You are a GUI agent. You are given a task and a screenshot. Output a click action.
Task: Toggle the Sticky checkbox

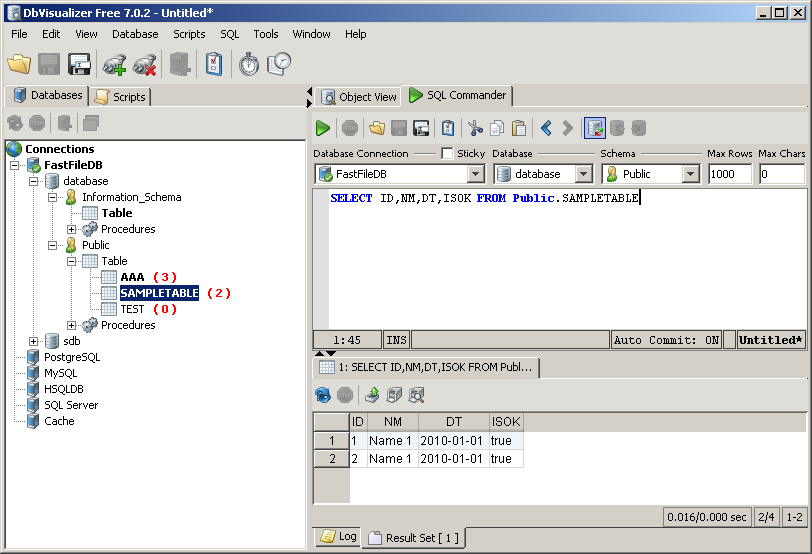[x=447, y=153]
